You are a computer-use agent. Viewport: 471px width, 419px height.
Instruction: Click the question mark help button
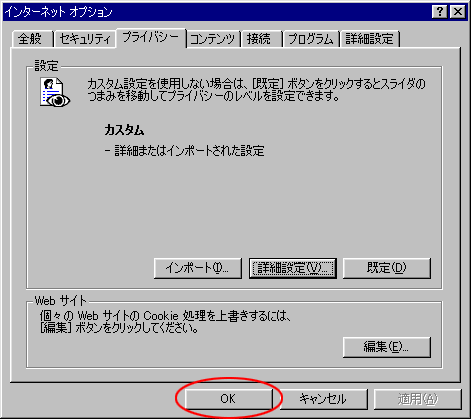pyautogui.click(x=440, y=12)
